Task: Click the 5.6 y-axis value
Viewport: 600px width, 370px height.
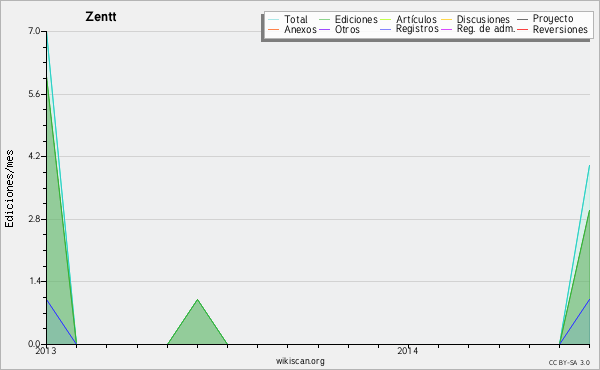Action: click(x=34, y=94)
